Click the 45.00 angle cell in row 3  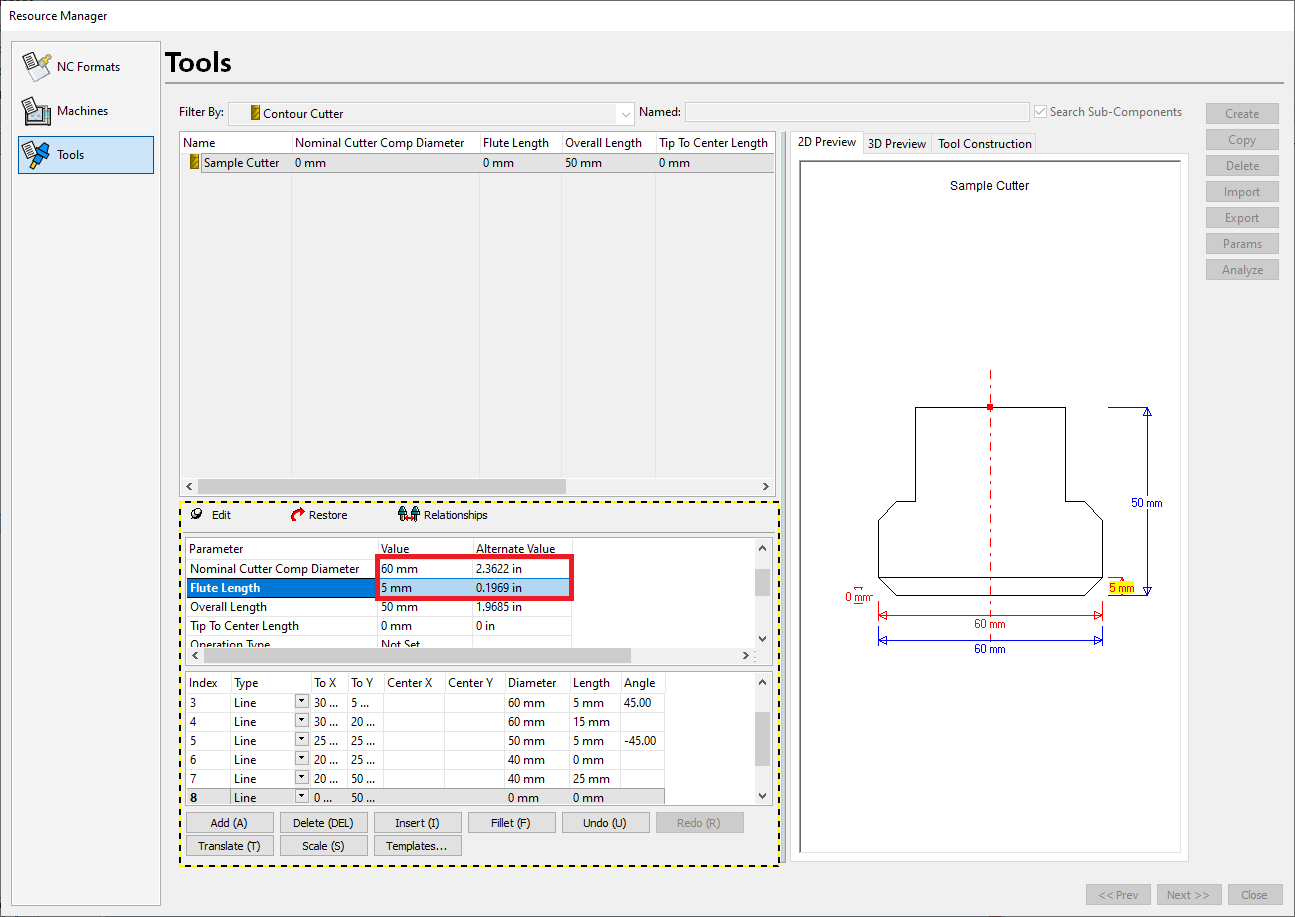pos(642,703)
